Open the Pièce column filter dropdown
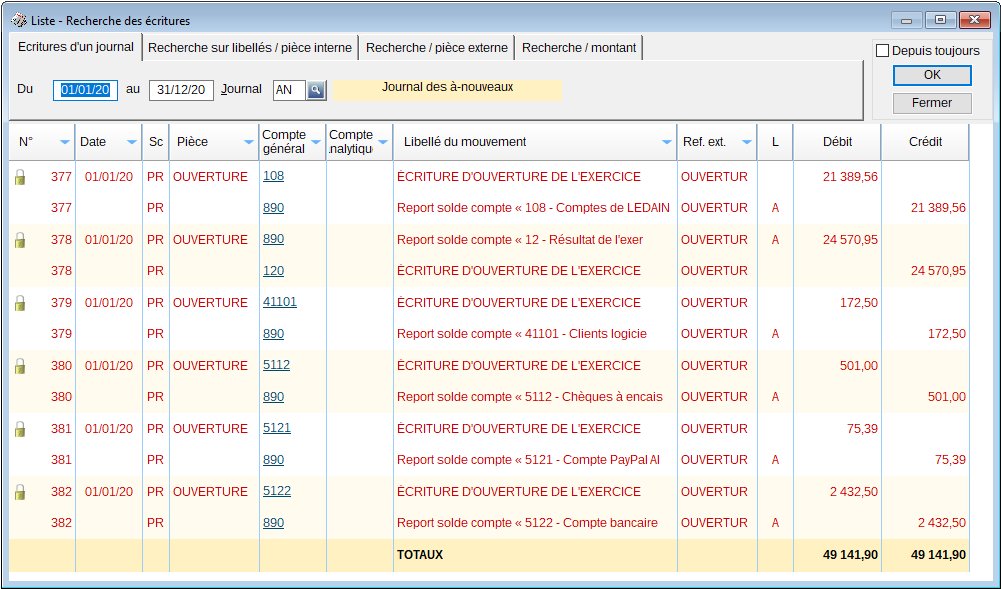Screen dimensions: 1001x589 tap(248, 142)
